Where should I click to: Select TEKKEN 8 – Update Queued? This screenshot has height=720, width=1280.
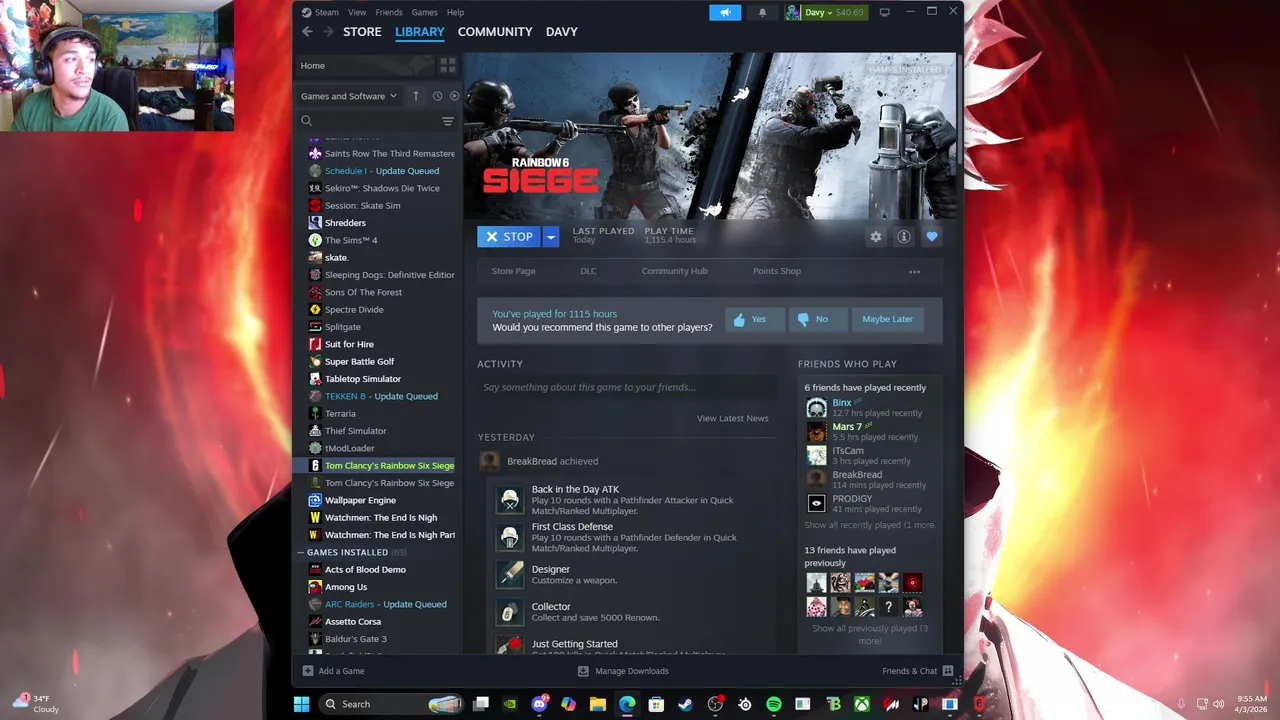click(380, 396)
